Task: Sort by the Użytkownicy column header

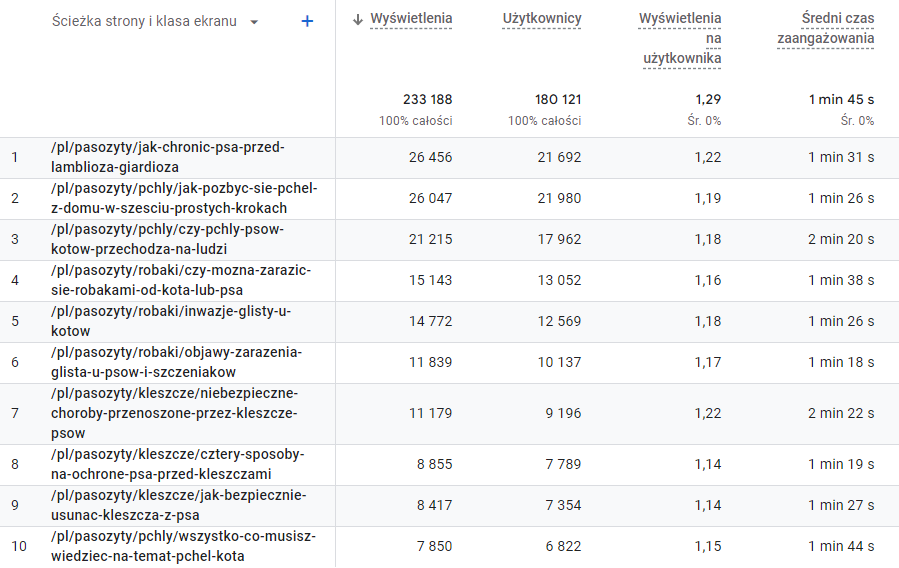Action: pyautogui.click(x=541, y=19)
